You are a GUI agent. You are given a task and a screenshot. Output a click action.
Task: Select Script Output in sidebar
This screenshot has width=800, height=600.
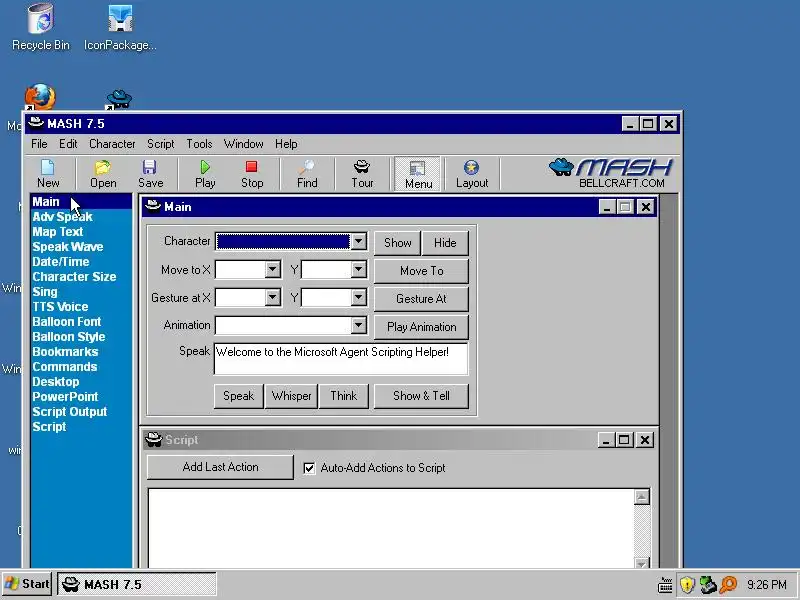tap(70, 412)
